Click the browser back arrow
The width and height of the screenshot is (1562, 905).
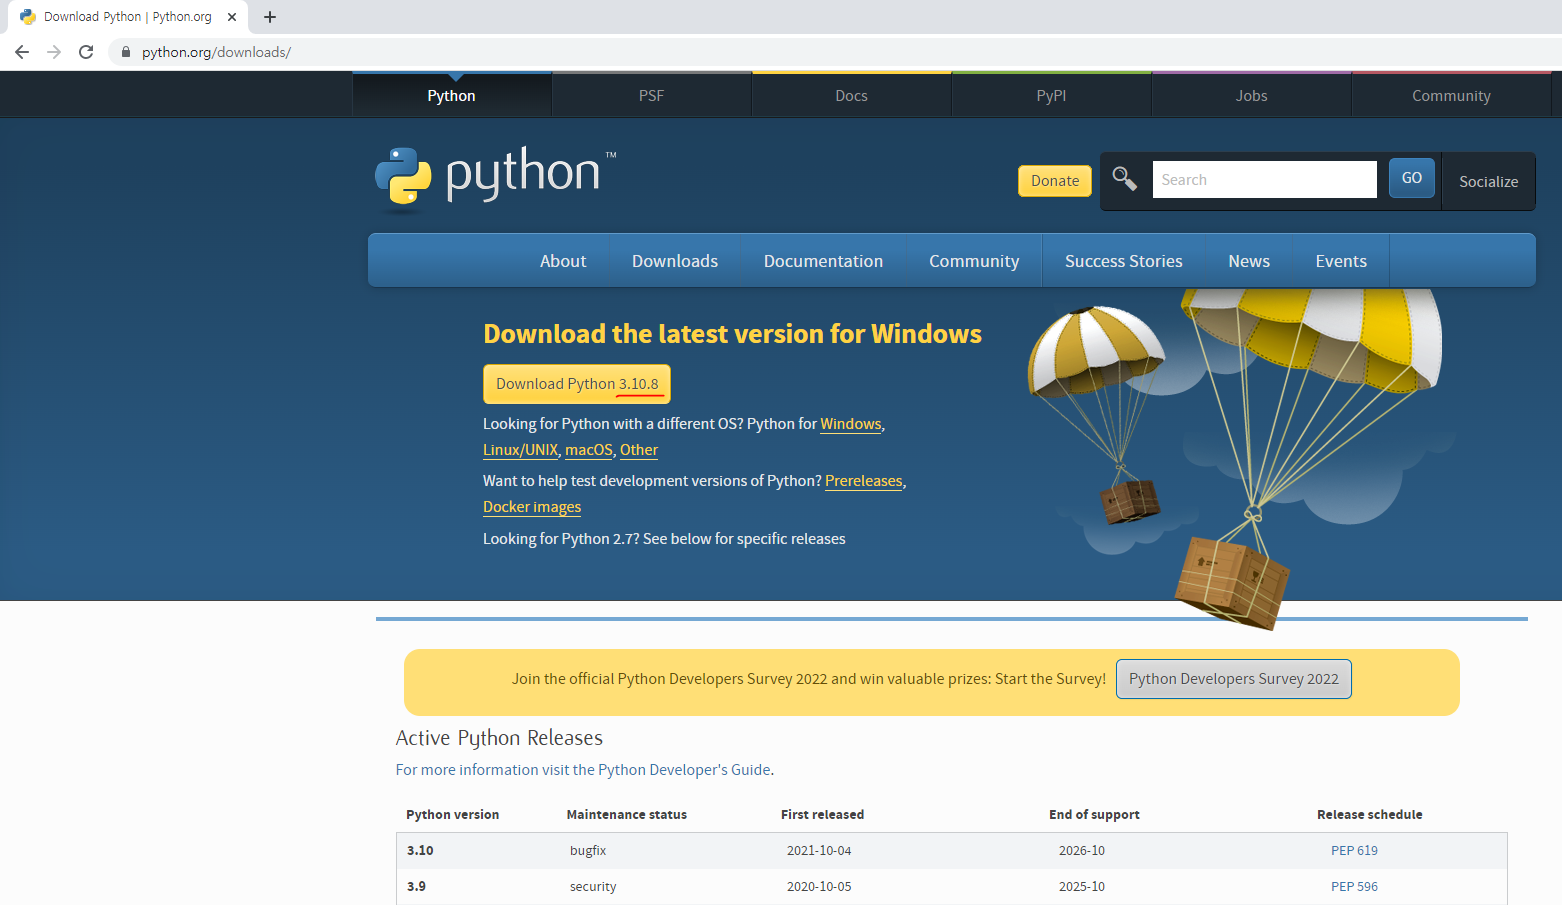[x=22, y=52]
